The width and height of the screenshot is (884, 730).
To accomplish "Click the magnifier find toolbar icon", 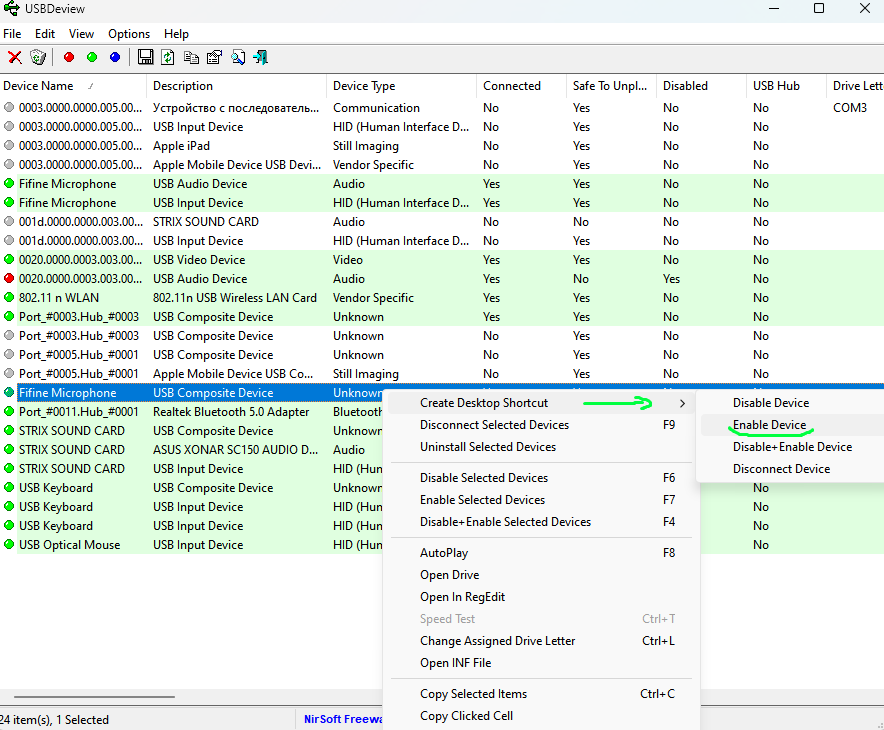I will point(238,57).
